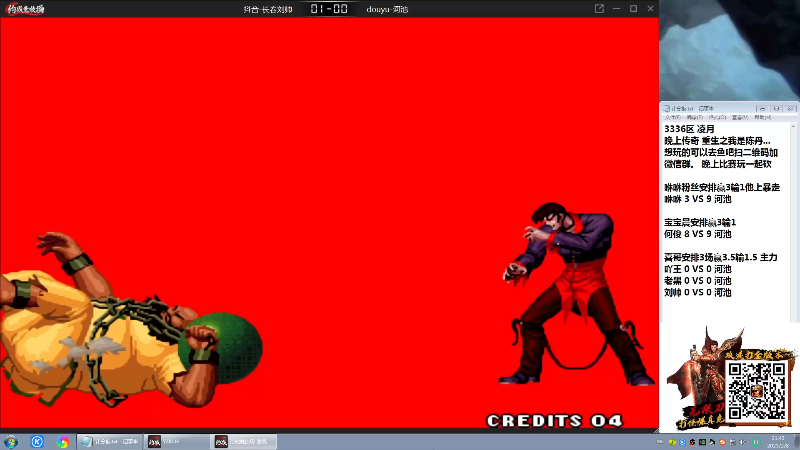Image resolution: width=800 pixels, height=450 pixels.
Task: Open the NVIDIA tray icon
Action: tap(702, 442)
